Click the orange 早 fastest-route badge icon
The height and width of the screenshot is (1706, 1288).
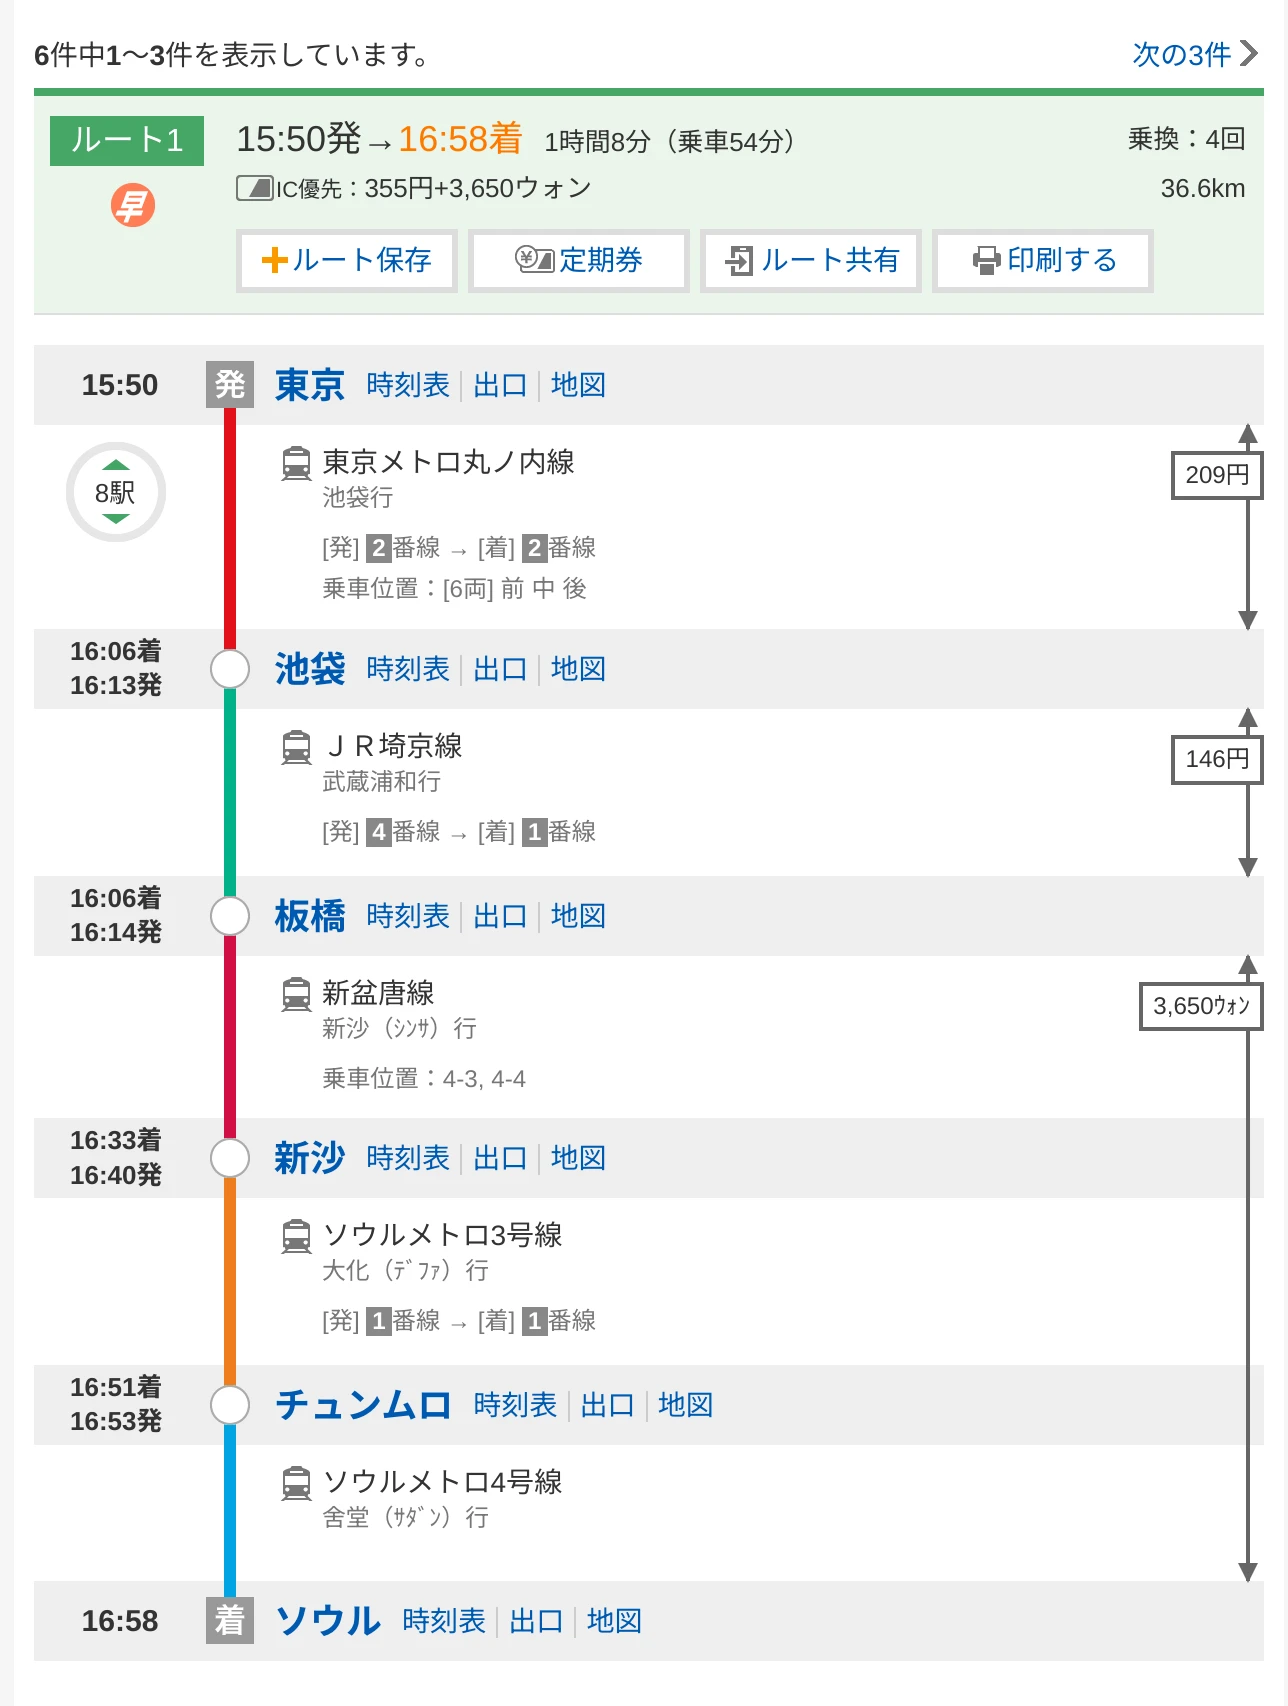(132, 205)
